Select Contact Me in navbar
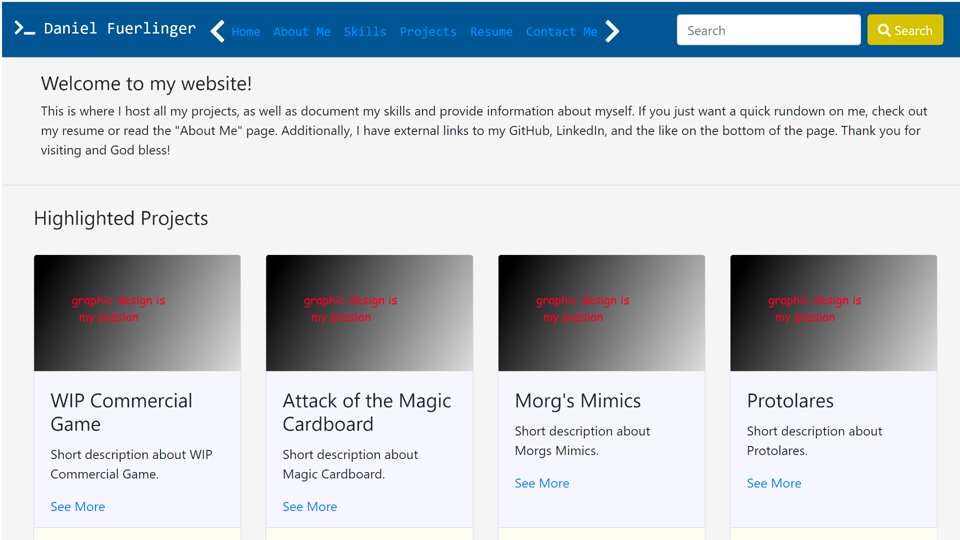This screenshot has height=540, width=960. pos(561,32)
